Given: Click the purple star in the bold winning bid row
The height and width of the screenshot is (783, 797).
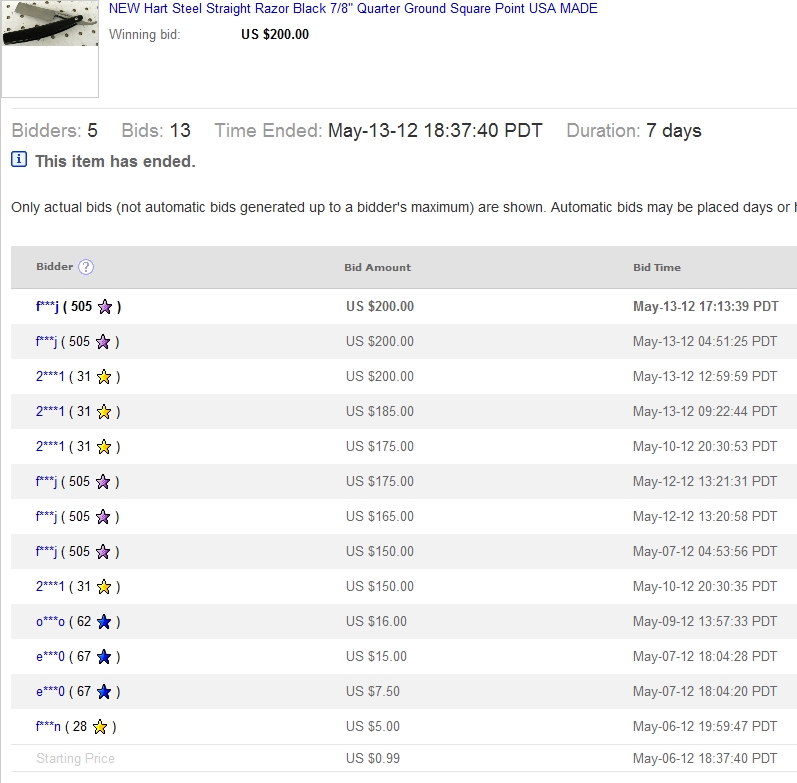Looking at the screenshot, I should [x=105, y=307].
